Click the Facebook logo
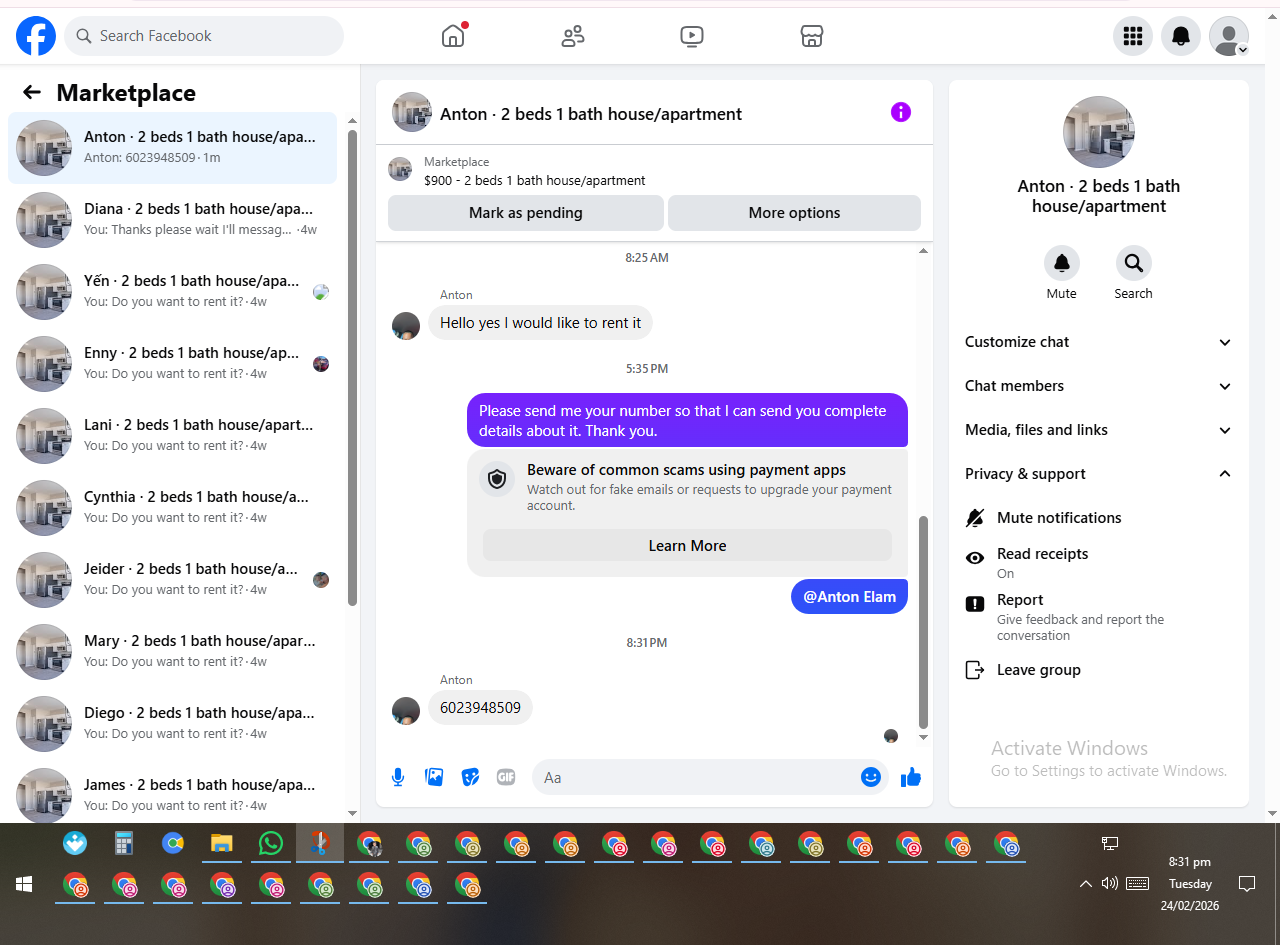The image size is (1280, 945). coord(36,36)
